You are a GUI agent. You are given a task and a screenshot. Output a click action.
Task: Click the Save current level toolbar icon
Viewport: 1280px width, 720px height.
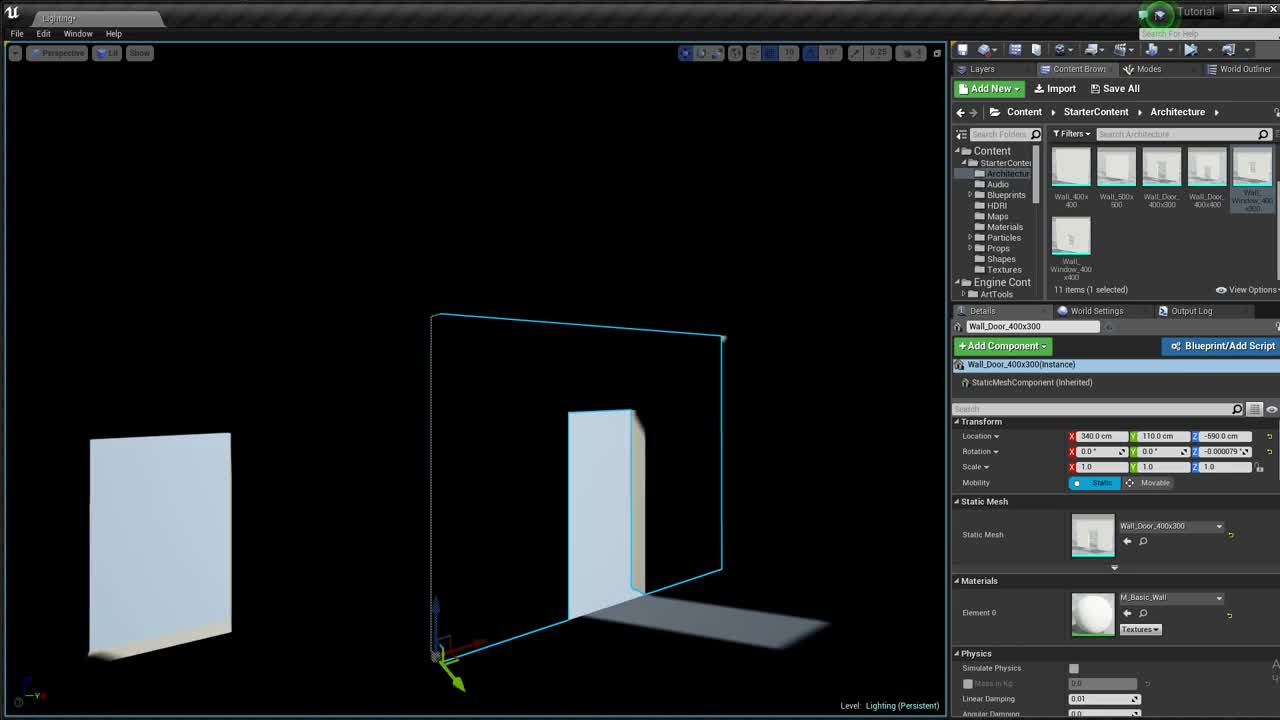point(962,49)
